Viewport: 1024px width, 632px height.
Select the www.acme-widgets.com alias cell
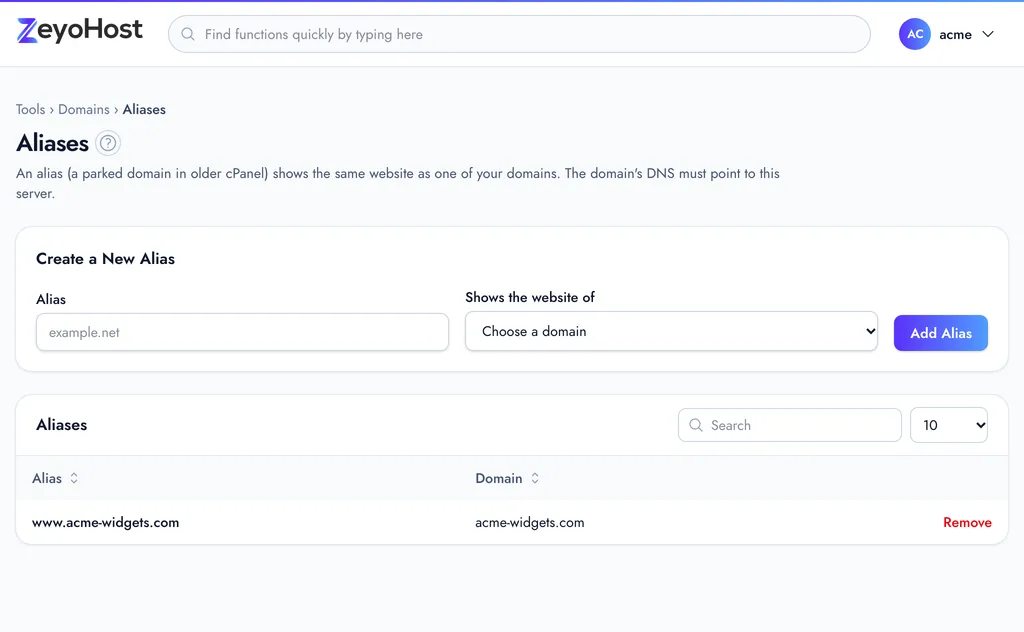click(106, 522)
